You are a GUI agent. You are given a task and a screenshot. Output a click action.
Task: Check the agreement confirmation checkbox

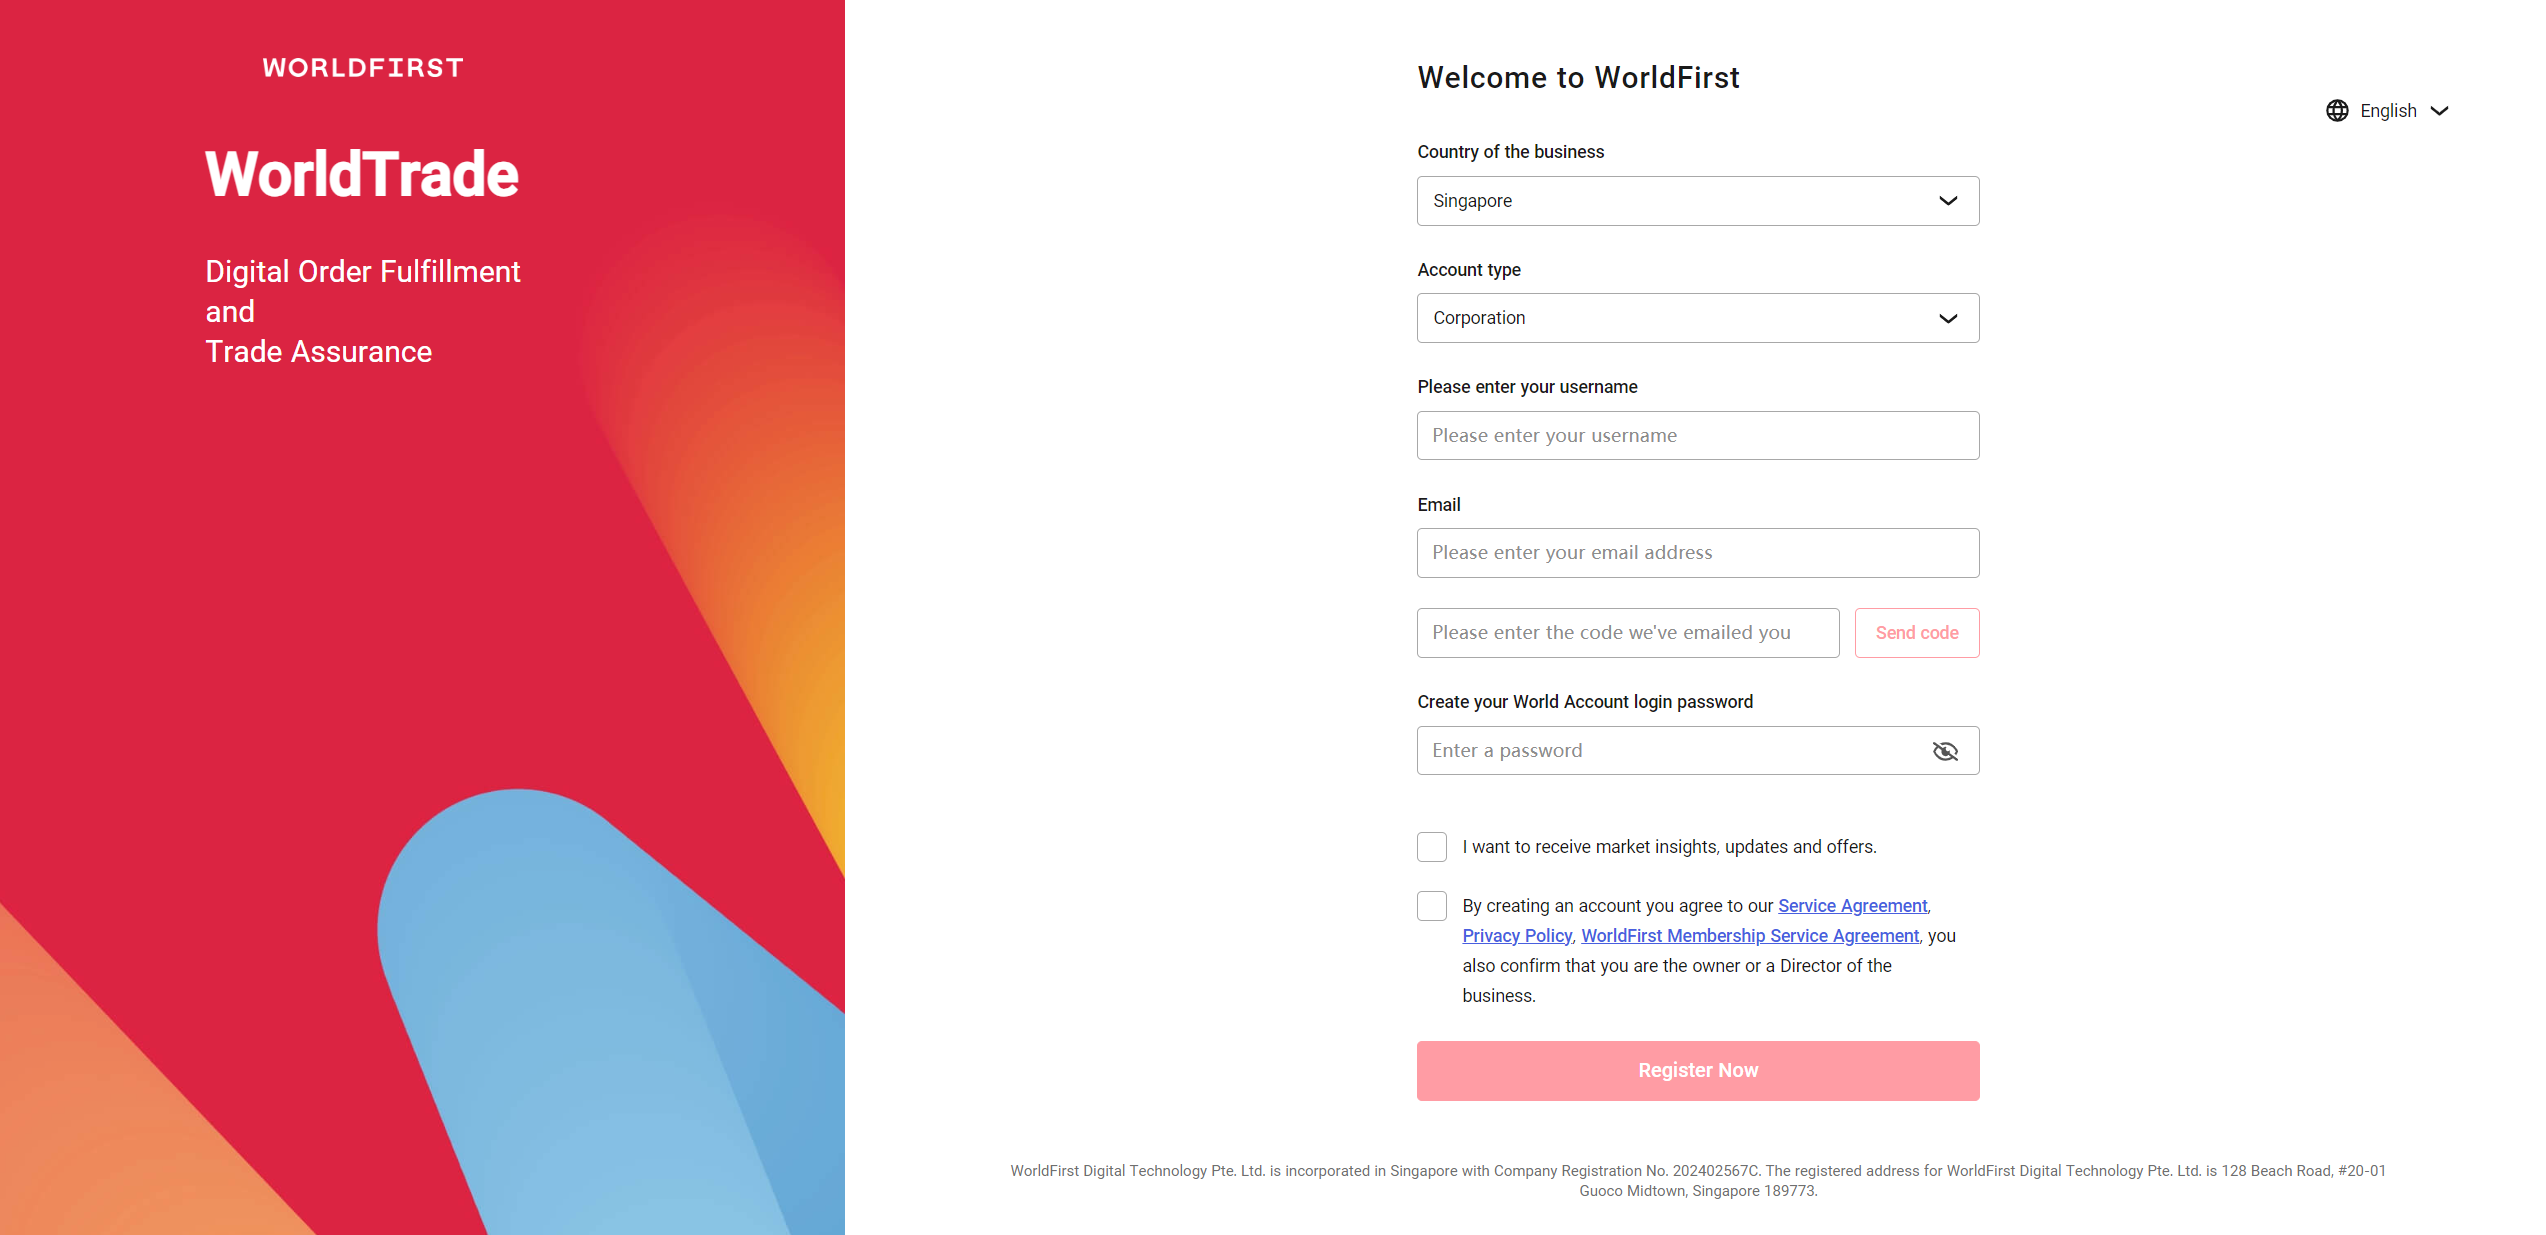click(1431, 905)
